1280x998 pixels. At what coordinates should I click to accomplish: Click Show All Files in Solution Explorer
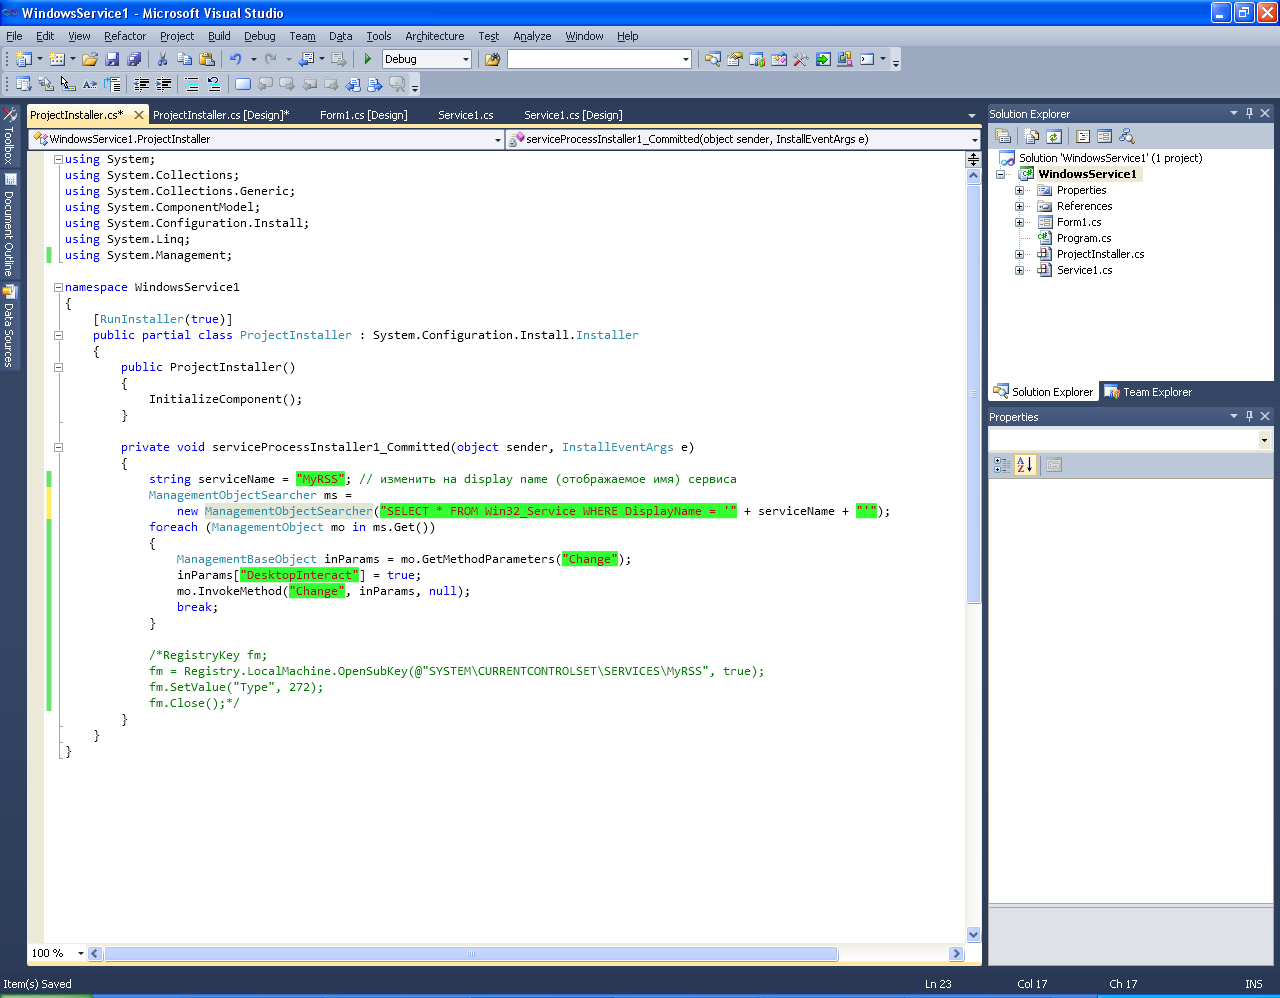coord(1031,136)
